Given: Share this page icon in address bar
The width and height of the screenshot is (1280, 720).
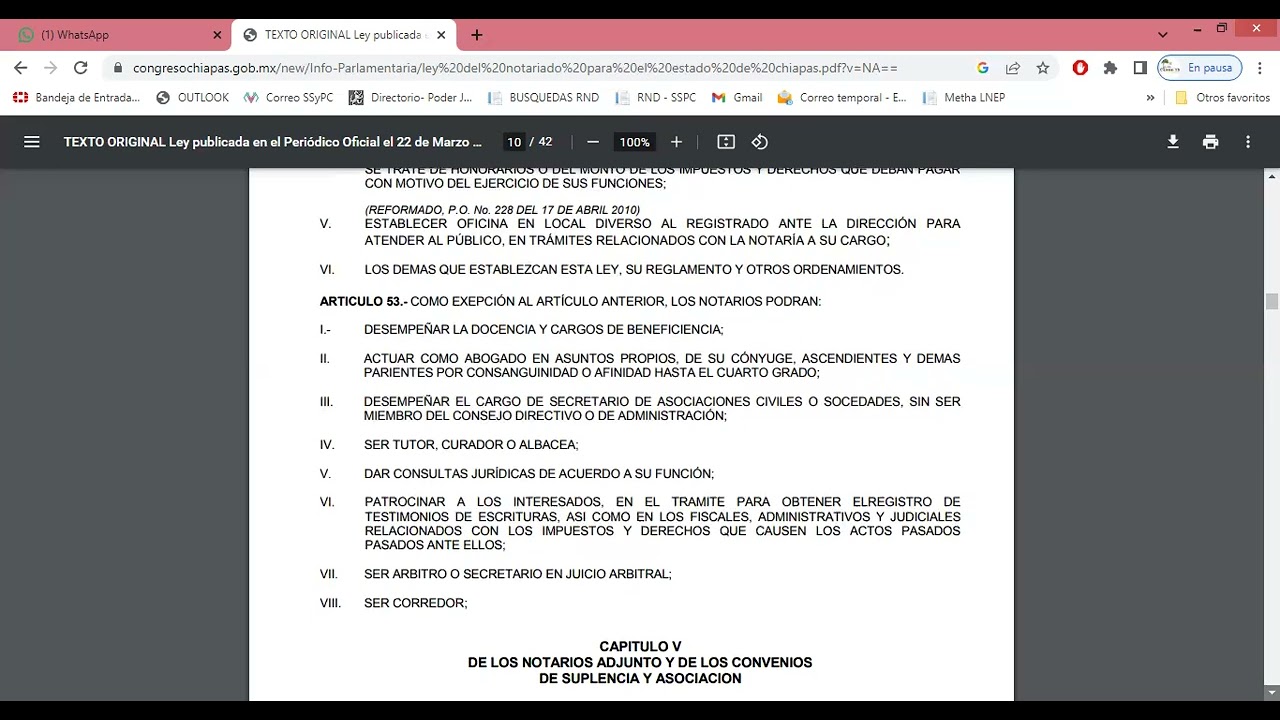Looking at the screenshot, I should [x=1013, y=68].
